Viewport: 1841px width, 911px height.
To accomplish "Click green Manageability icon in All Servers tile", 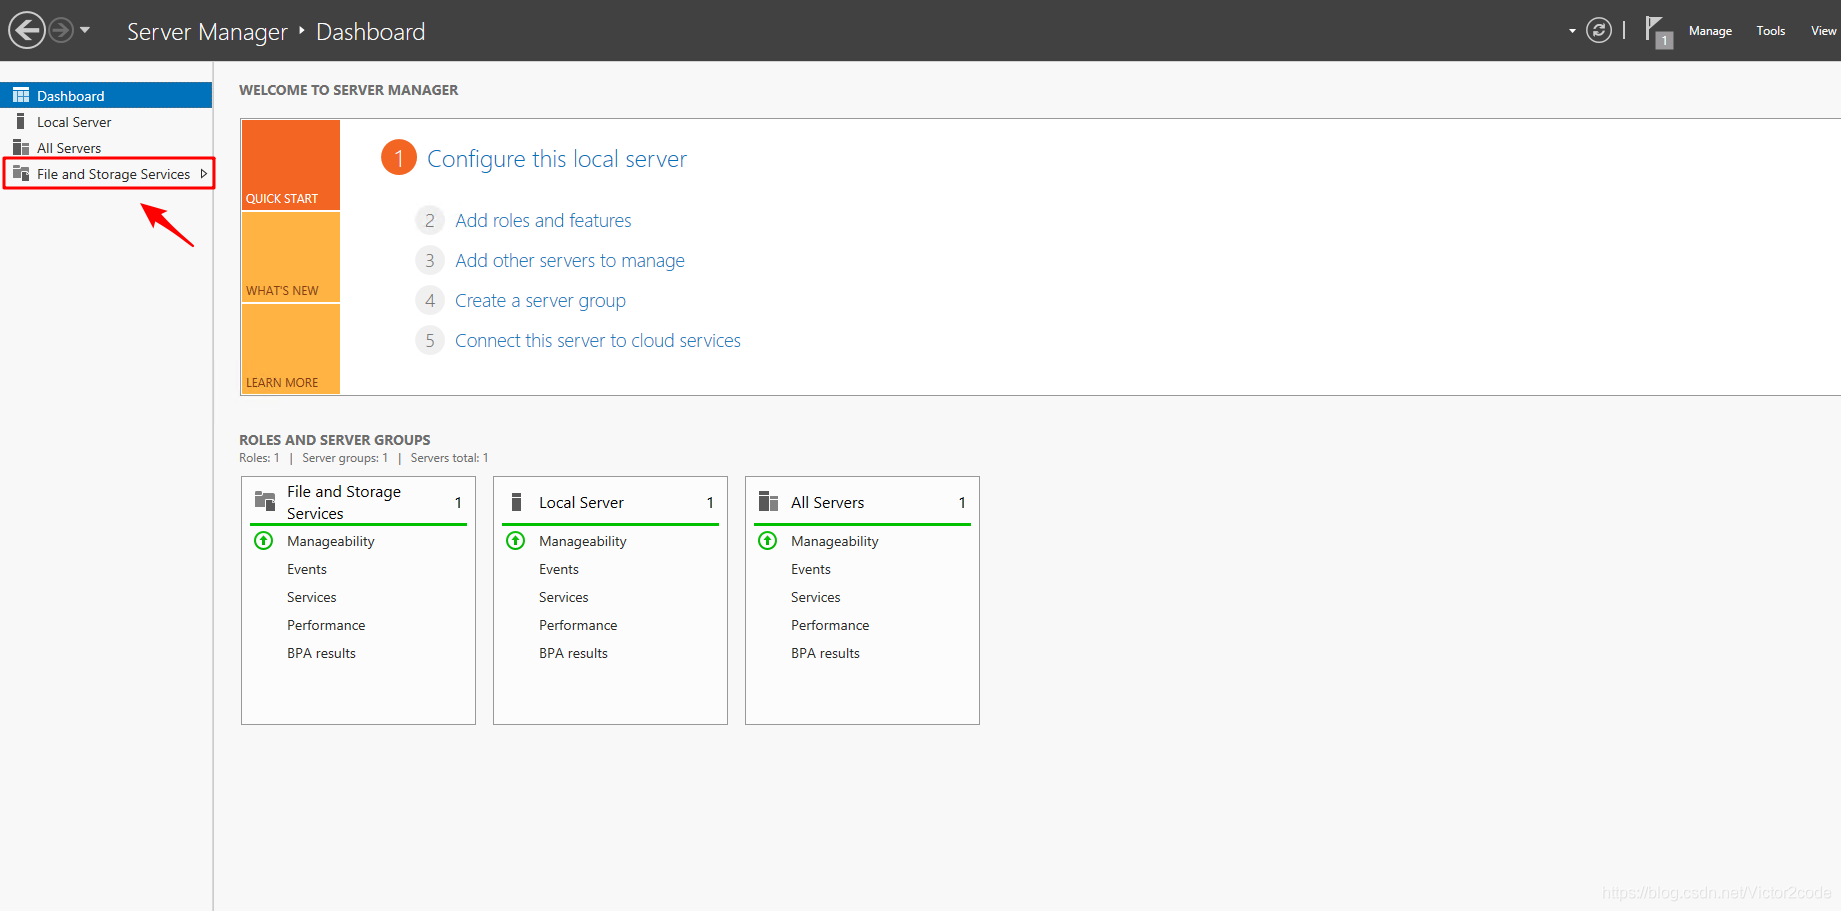I will pyautogui.click(x=768, y=541).
